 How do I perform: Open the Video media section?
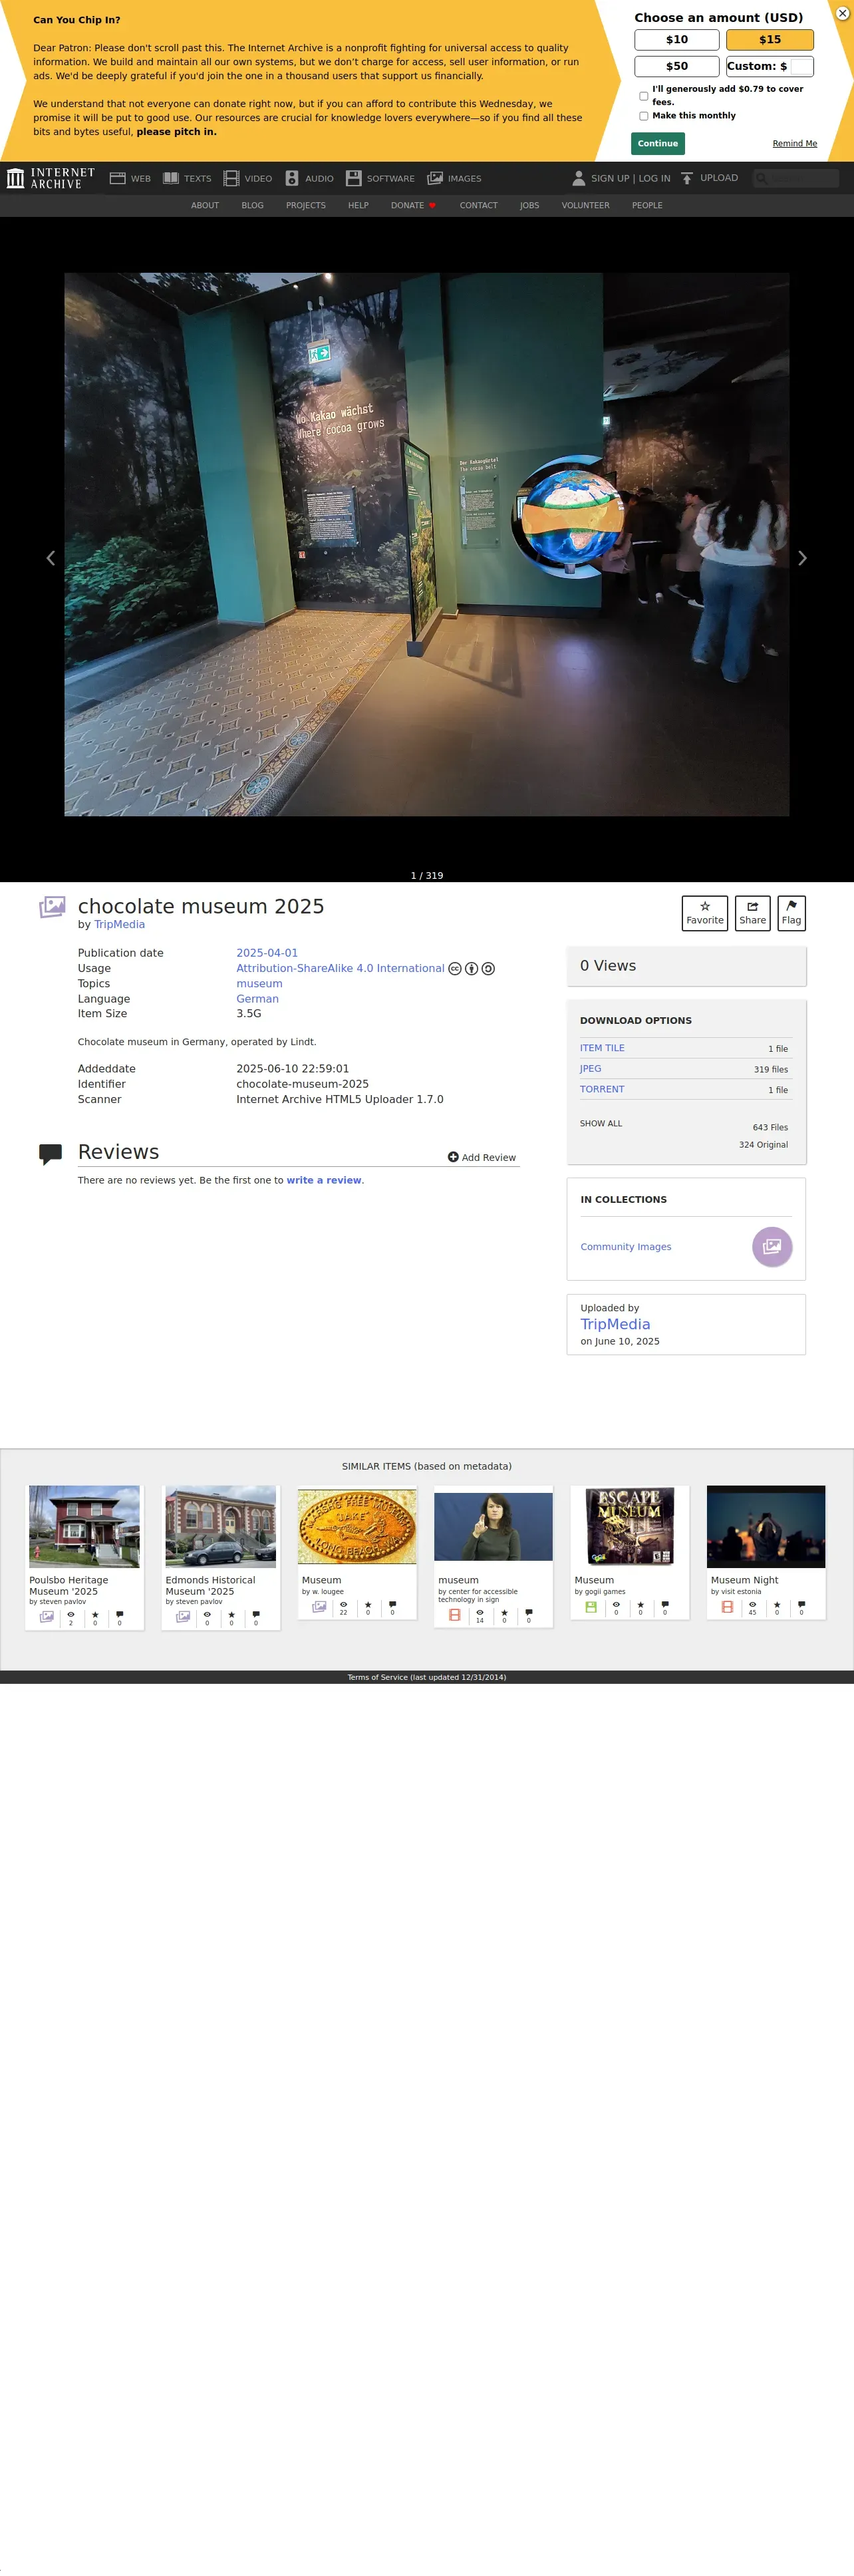click(248, 178)
